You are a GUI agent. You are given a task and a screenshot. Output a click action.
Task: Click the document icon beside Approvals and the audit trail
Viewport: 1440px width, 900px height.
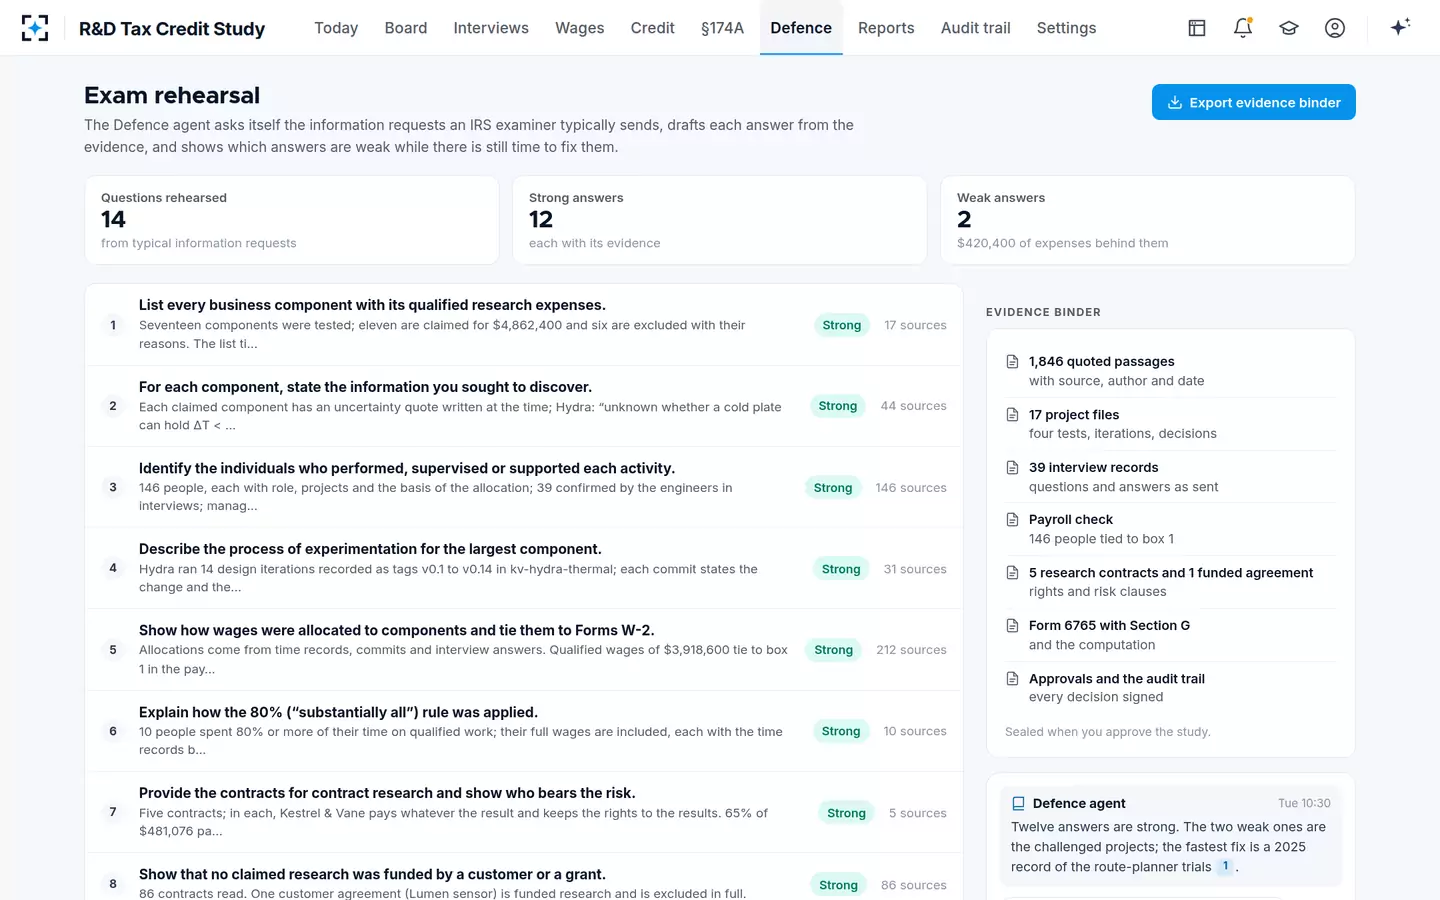tap(1012, 679)
